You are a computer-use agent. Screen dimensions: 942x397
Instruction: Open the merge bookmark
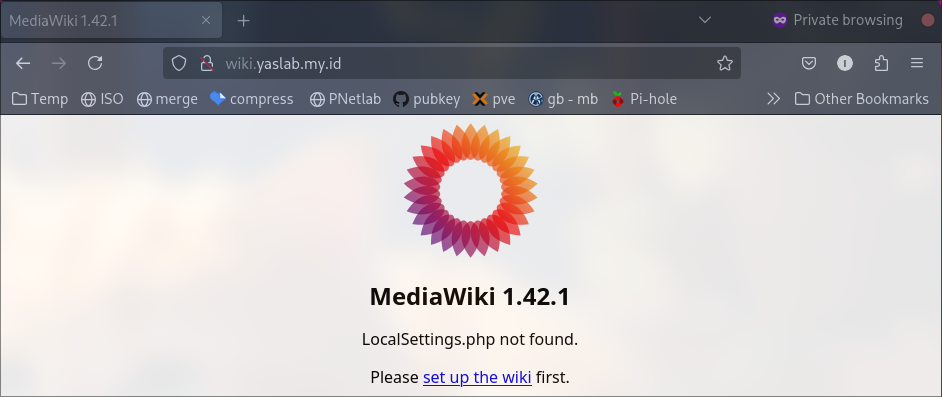[167, 99]
